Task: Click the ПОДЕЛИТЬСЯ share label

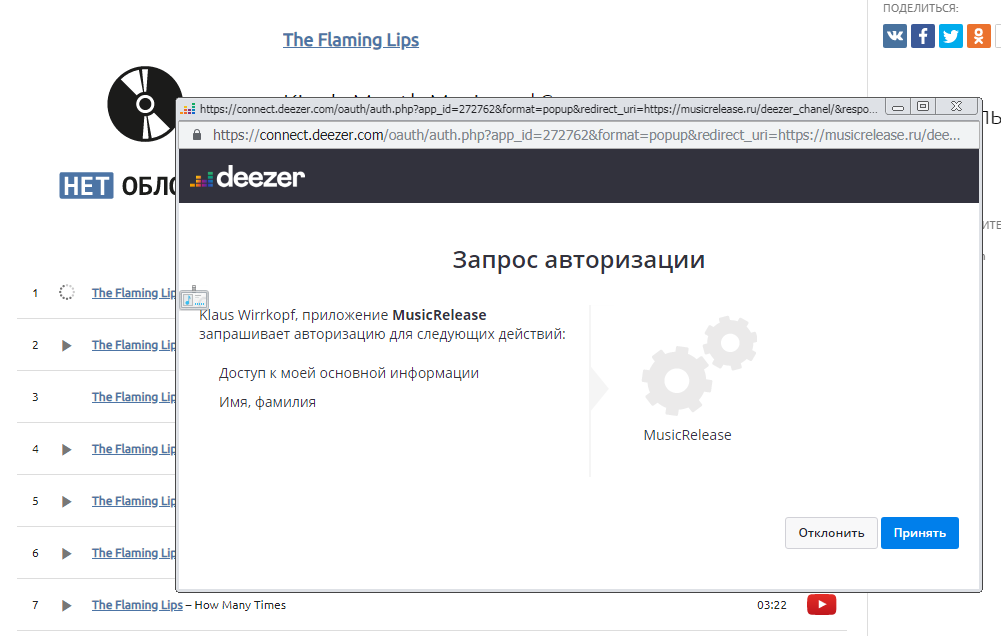Action: 921,8
